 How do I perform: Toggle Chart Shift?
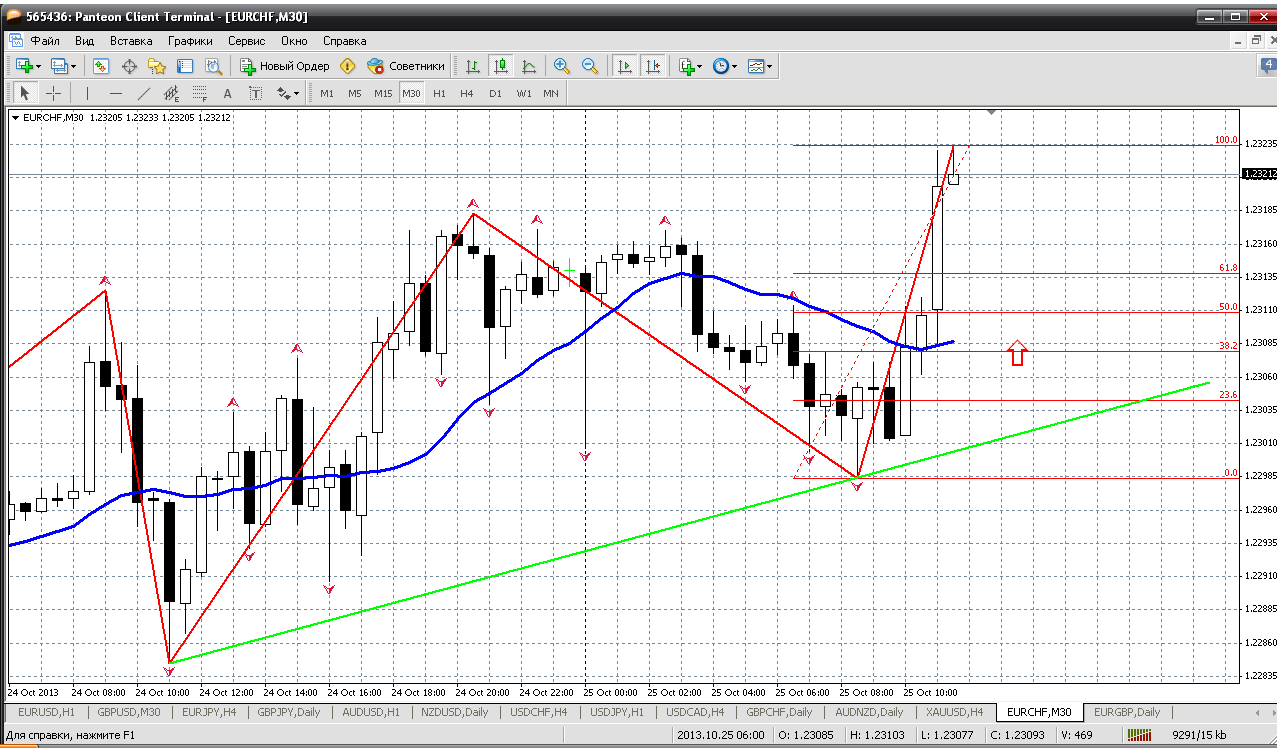click(x=652, y=66)
